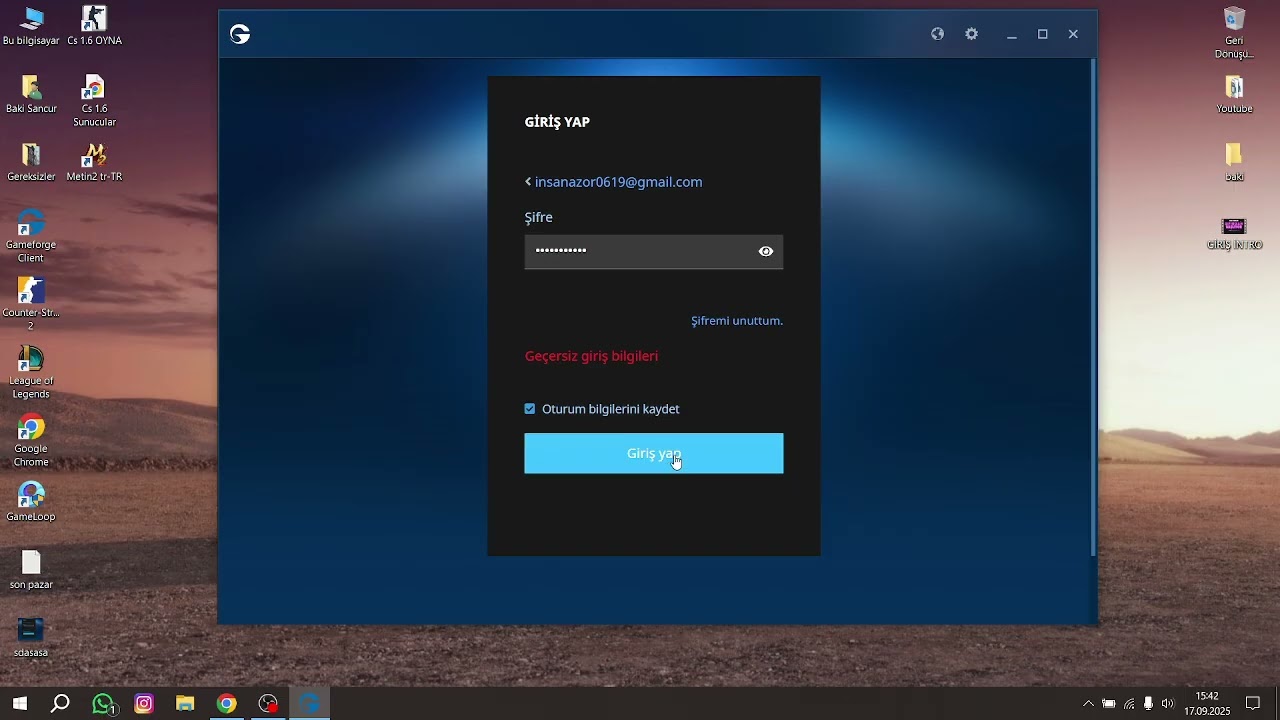The width and height of the screenshot is (1280, 720).
Task: Open File Explorer from the taskbar
Action: coord(185,704)
